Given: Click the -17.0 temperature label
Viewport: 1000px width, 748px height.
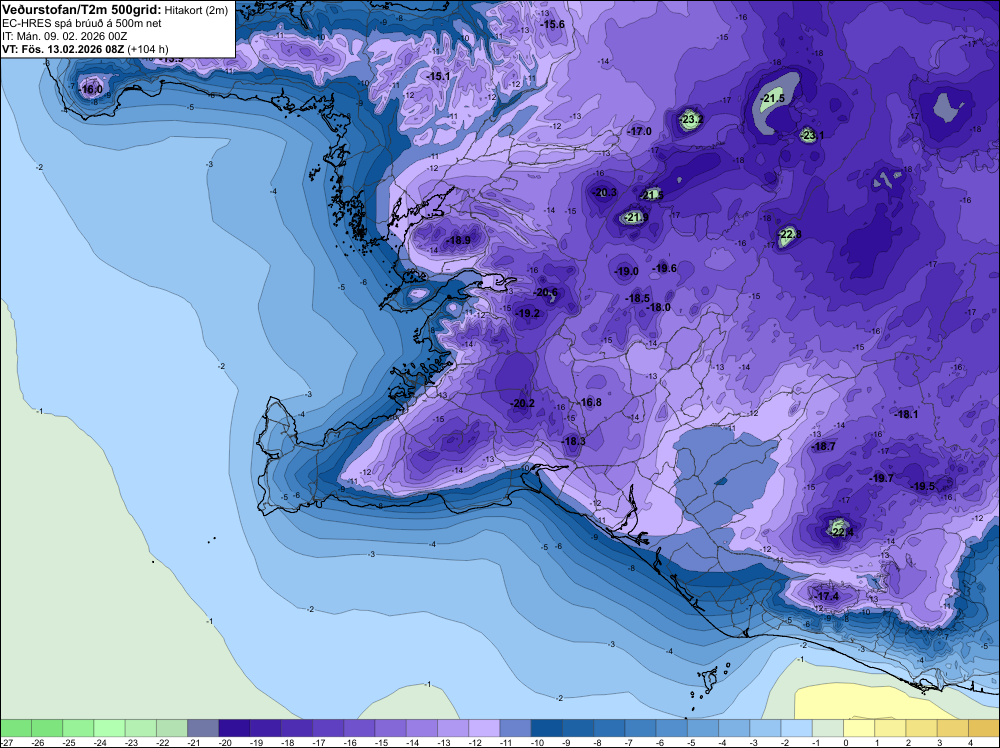Looking at the screenshot, I should point(640,131).
